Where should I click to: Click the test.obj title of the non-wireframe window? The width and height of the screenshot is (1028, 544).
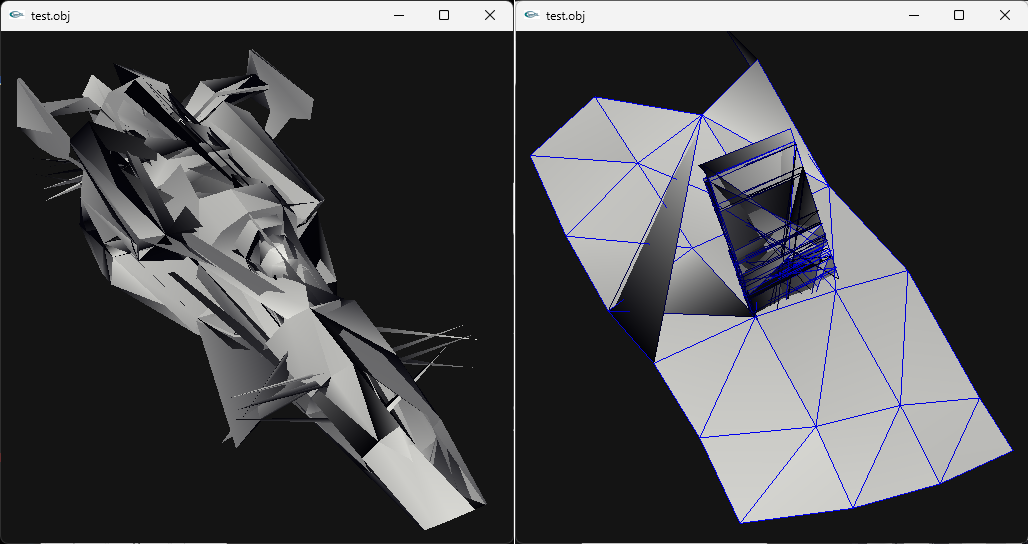(x=50, y=15)
